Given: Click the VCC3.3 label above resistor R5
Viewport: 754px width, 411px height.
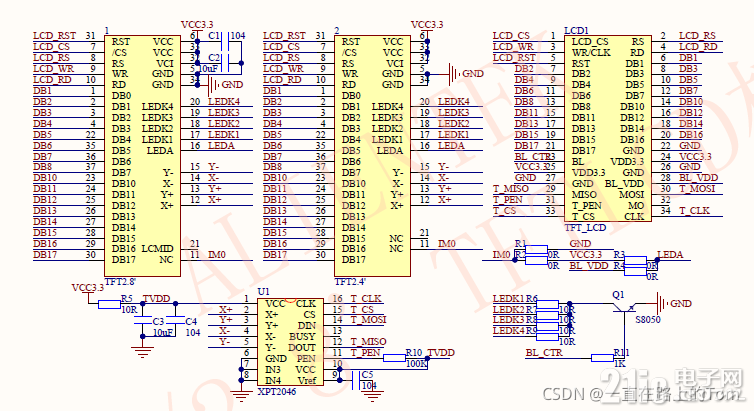Looking at the screenshot, I should pos(88,288).
